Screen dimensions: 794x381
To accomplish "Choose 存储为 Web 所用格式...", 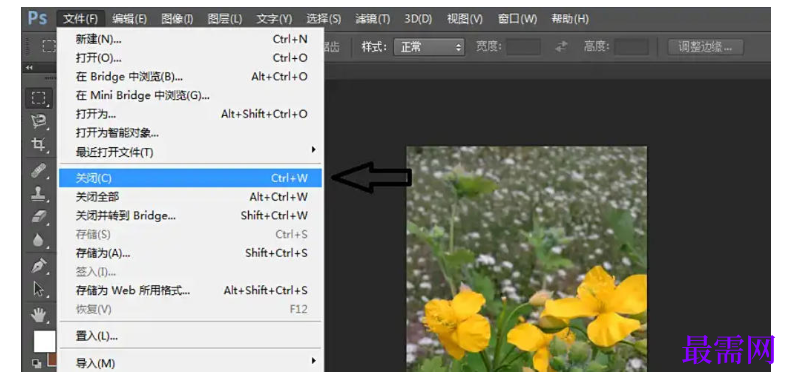I will pyautogui.click(x=190, y=290).
